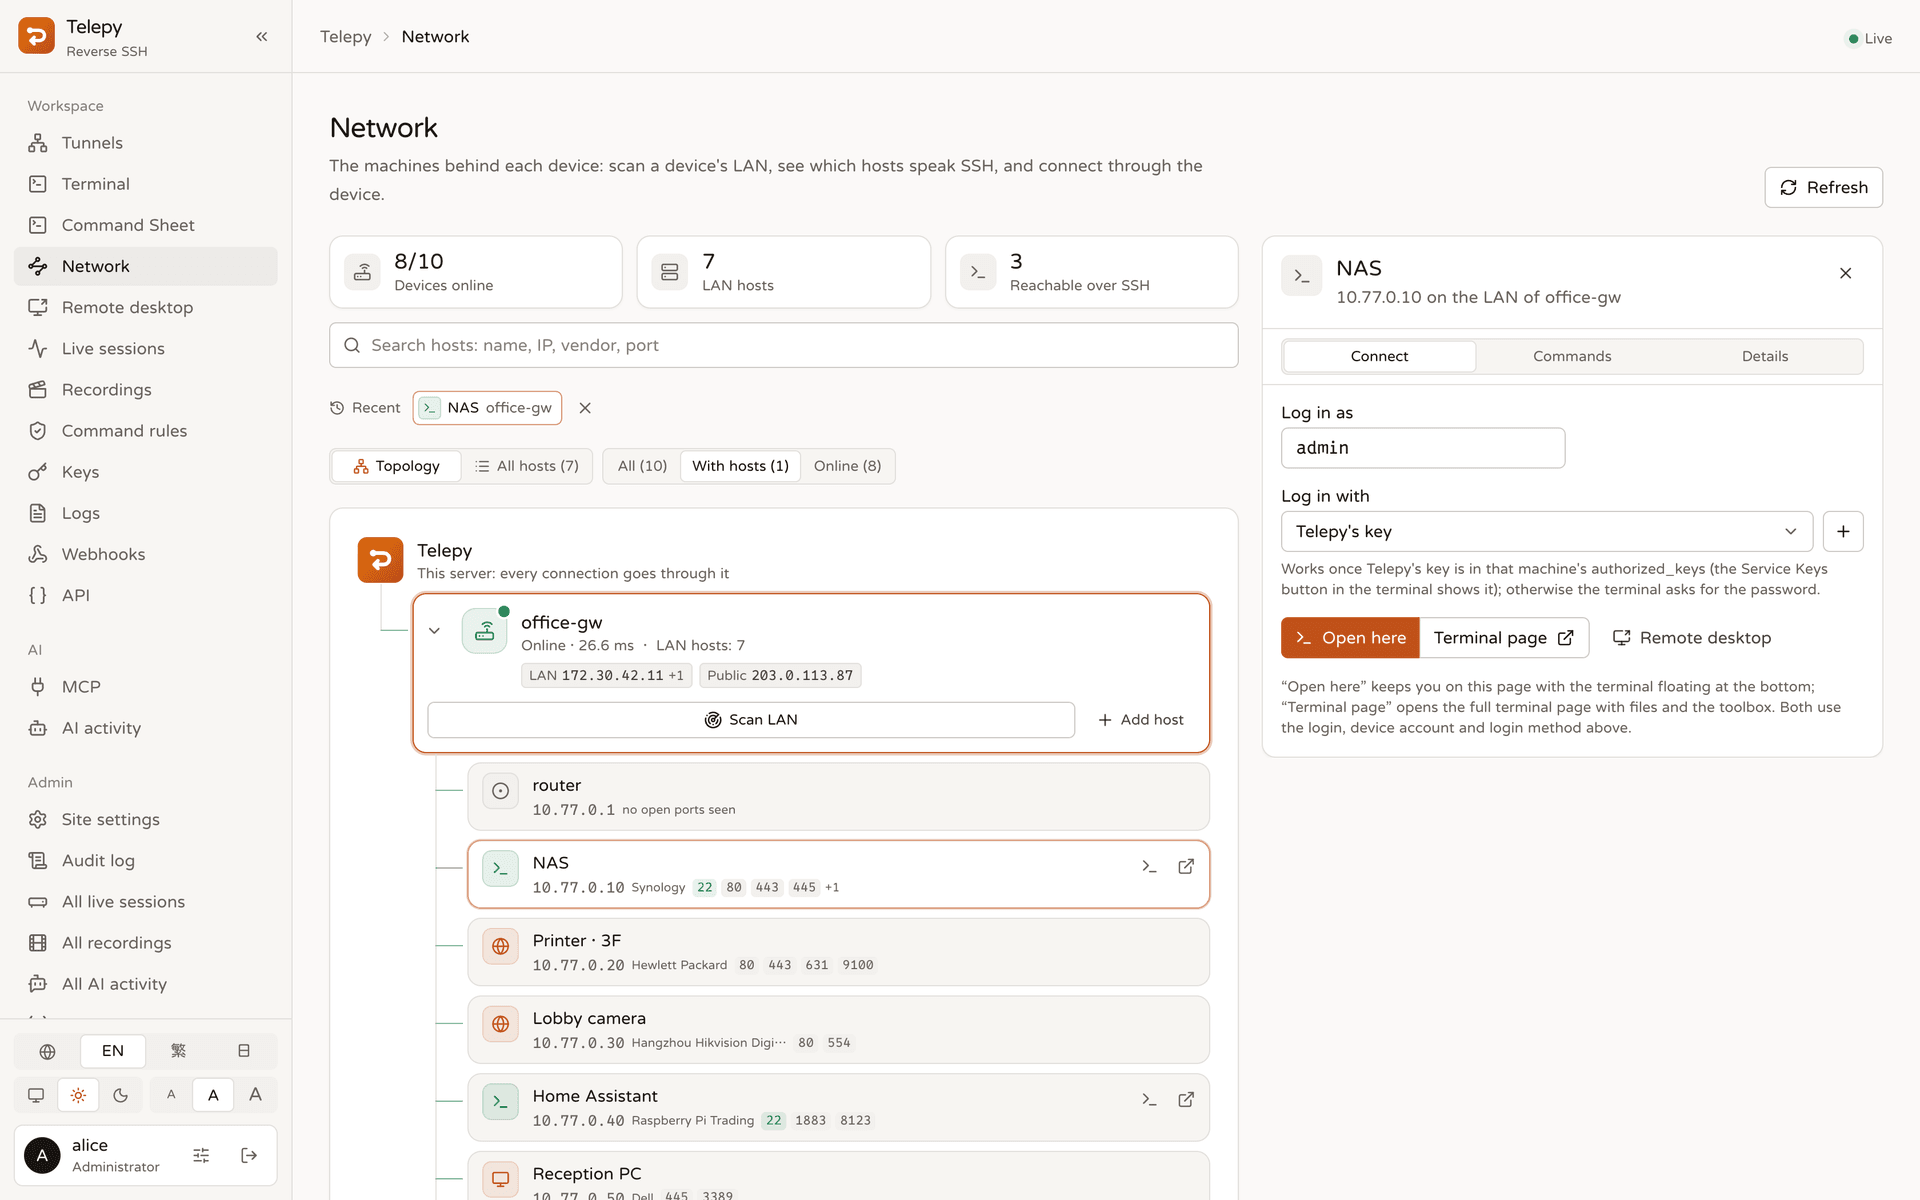The width and height of the screenshot is (1920, 1200).
Task: Open Live sessions page
Action: (x=146, y=348)
